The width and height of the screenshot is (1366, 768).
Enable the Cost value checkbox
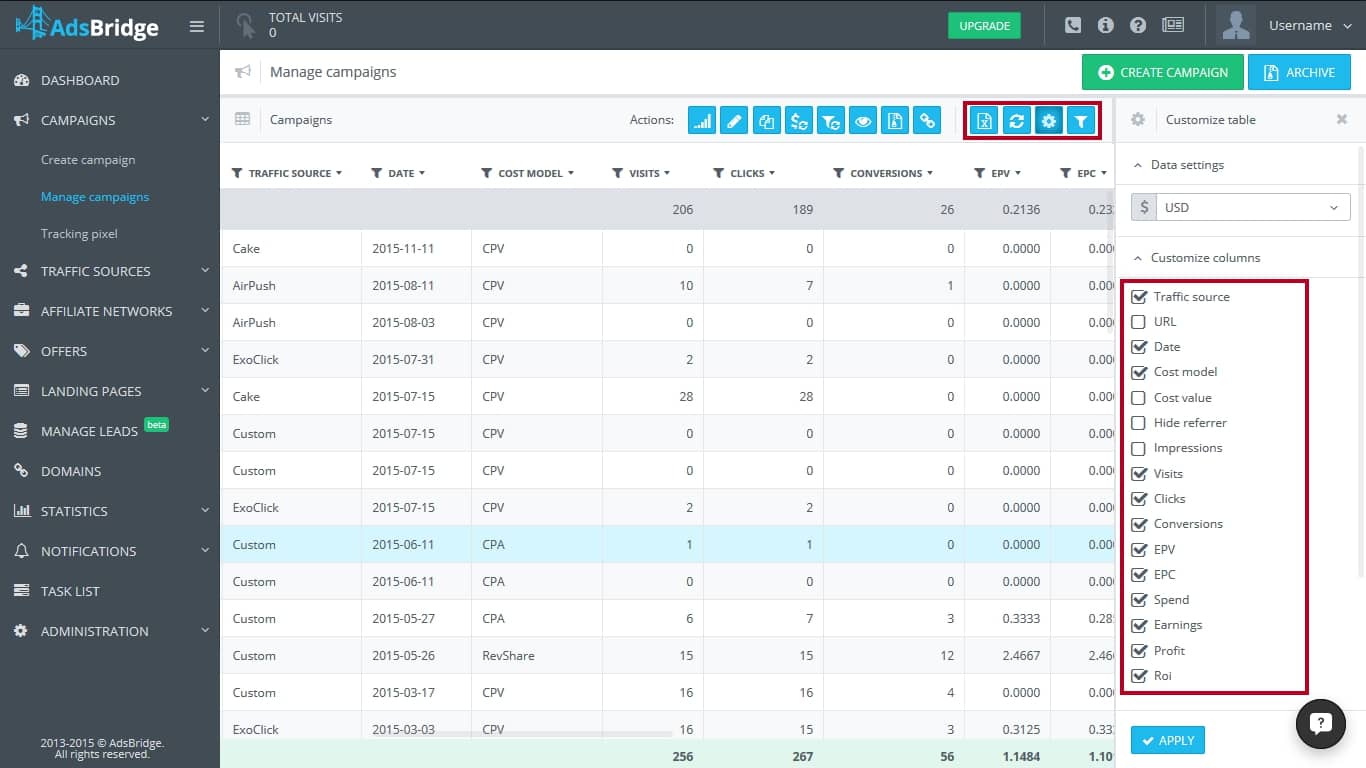click(x=1138, y=397)
